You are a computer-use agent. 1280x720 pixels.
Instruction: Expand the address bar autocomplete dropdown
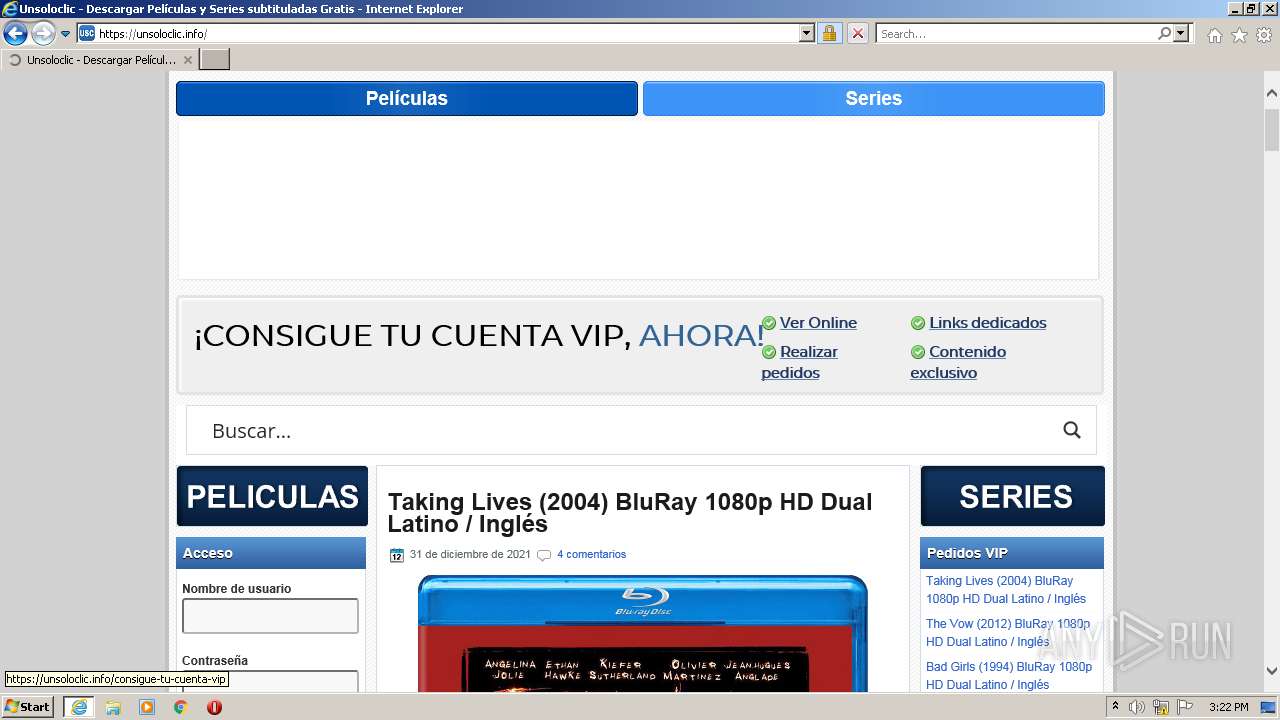click(807, 33)
